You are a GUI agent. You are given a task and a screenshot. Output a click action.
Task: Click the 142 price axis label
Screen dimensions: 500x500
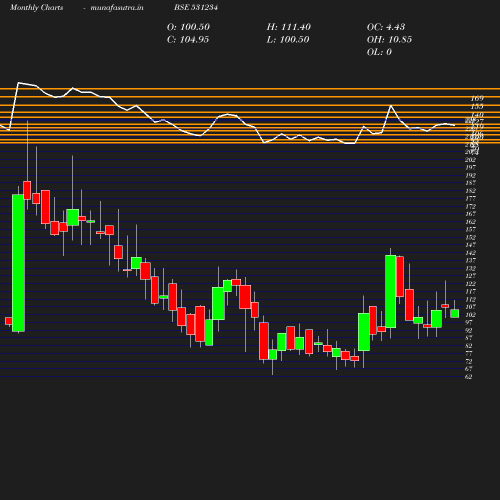coord(470,253)
